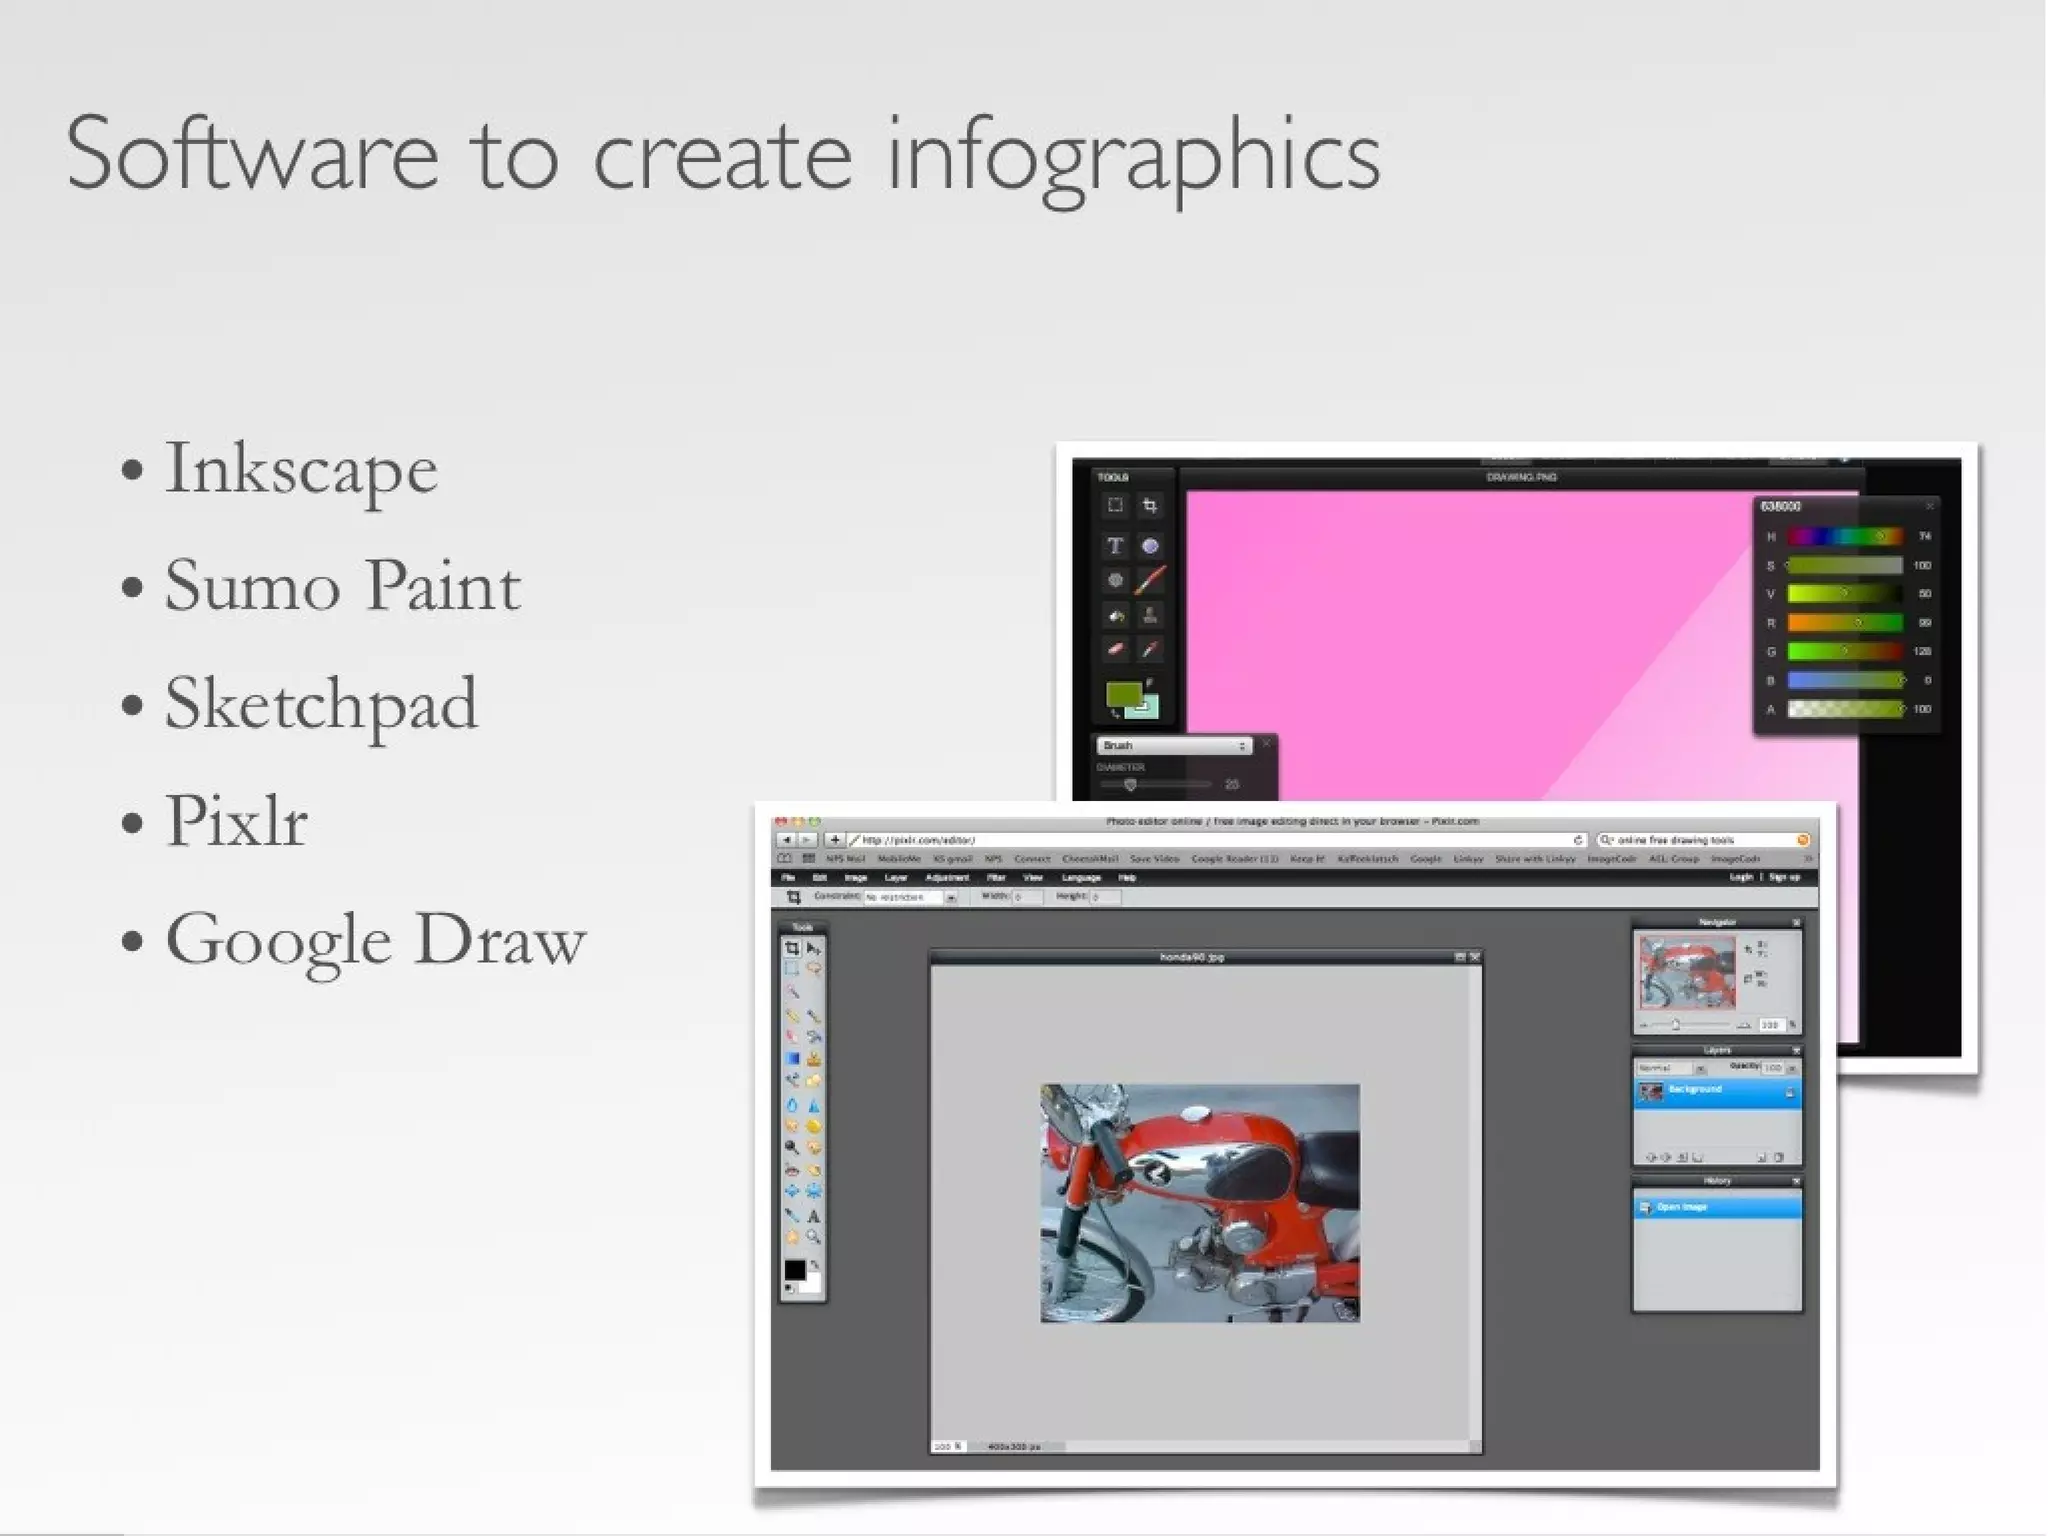Pick the Sketchpad paintbrush tool
This screenshot has width=2048, height=1536.
pyautogui.click(x=1150, y=580)
